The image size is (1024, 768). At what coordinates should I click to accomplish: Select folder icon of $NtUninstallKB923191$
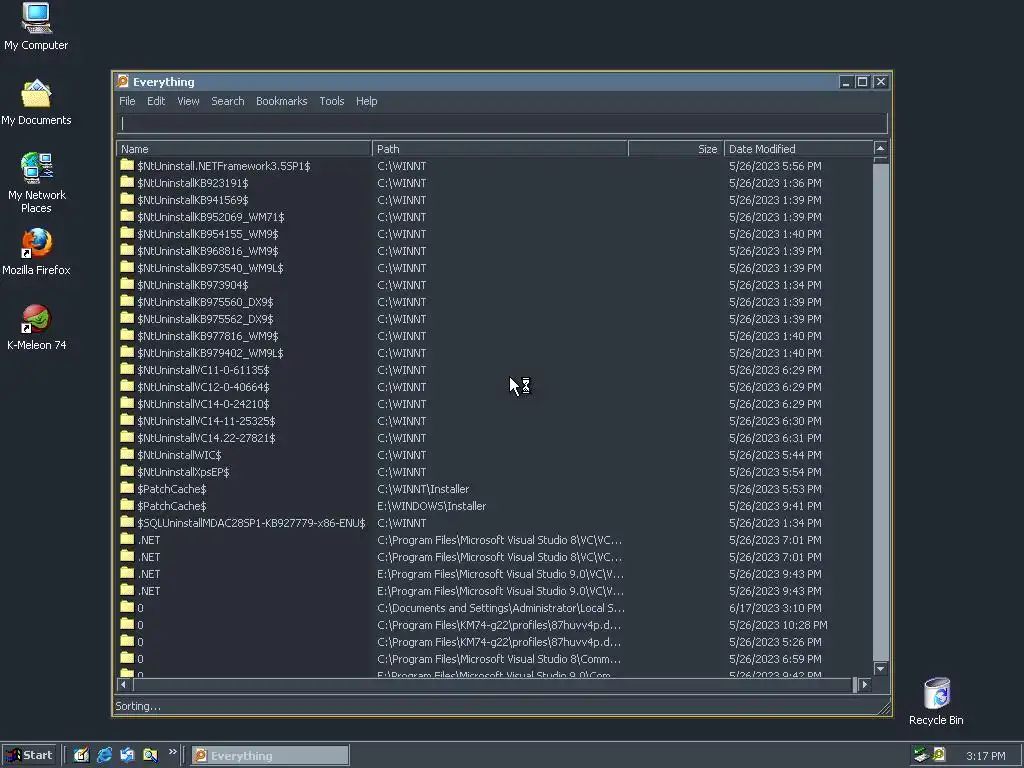coord(127,182)
